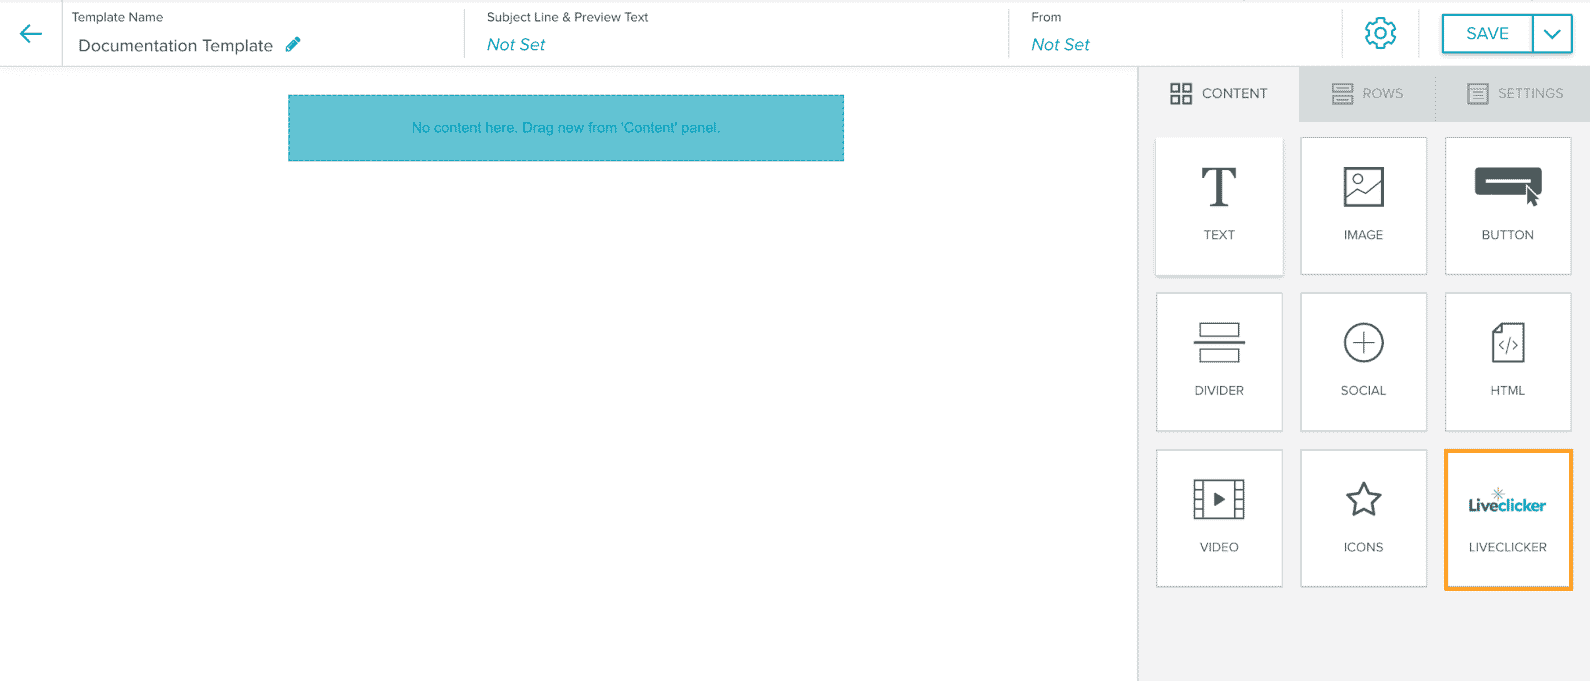Pick the Icons content block
The image size is (1590, 681).
[1363, 518]
